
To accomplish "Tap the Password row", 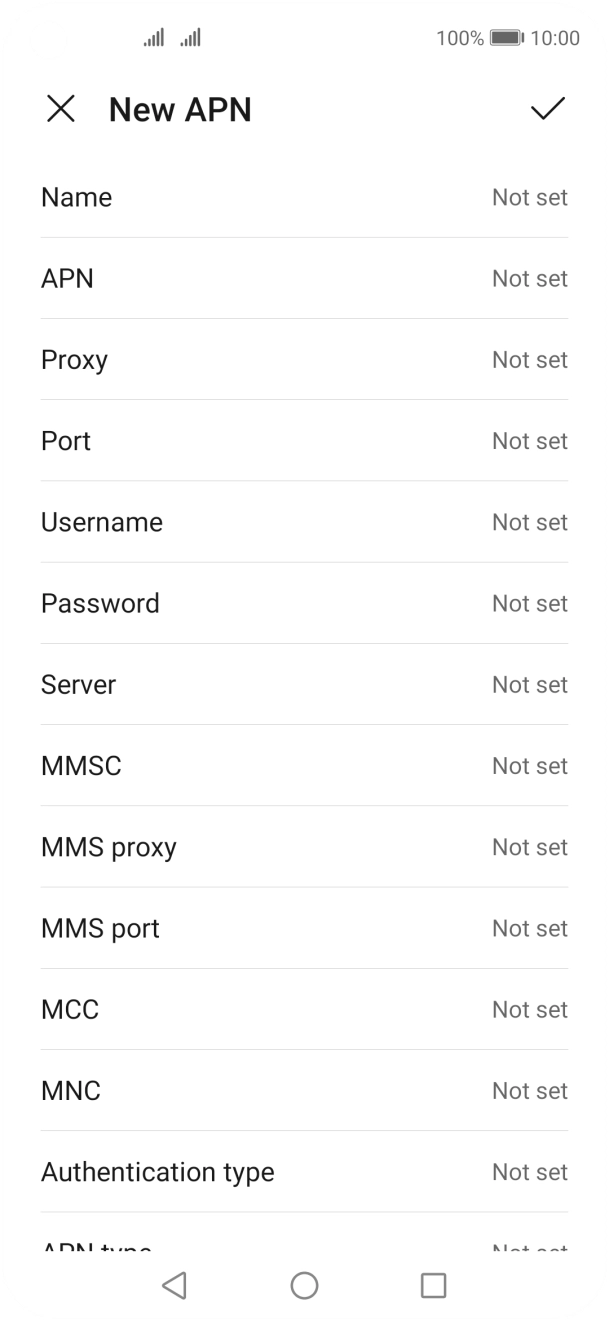I will [x=304, y=603].
